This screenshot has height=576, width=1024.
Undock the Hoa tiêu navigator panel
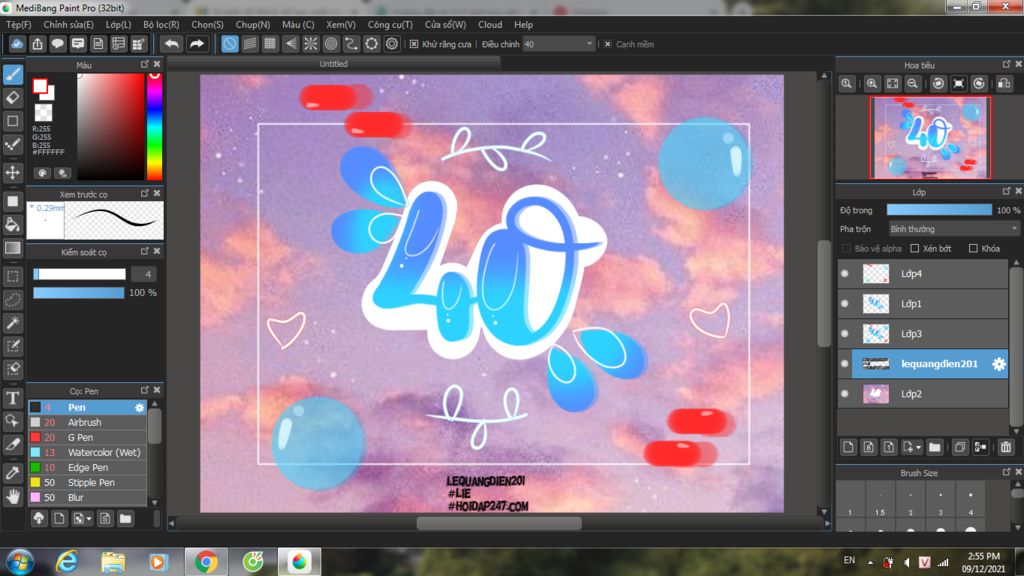1006,64
